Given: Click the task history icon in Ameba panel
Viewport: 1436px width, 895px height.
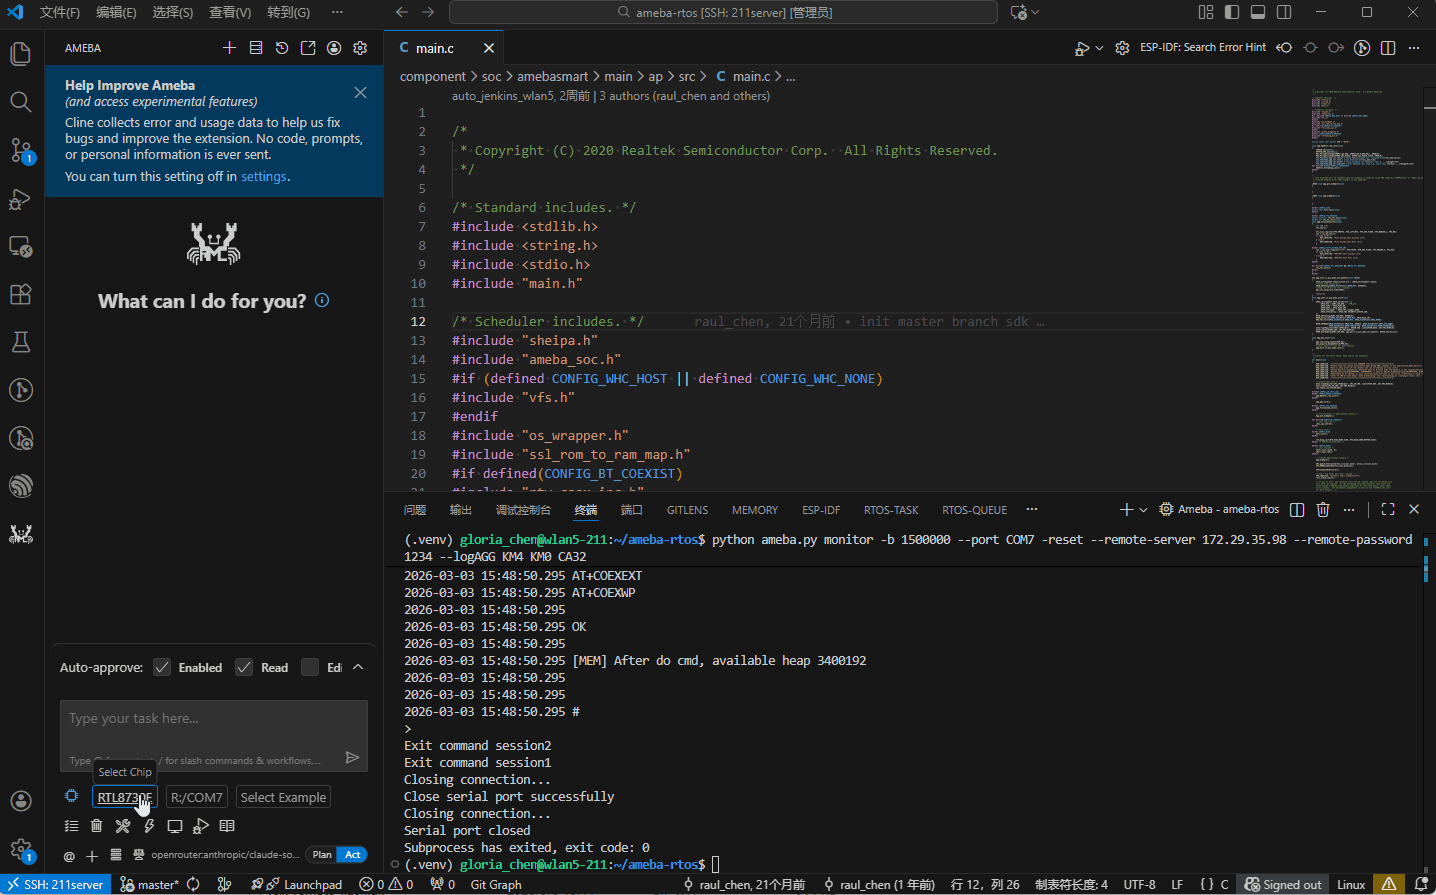Looking at the screenshot, I should tap(282, 48).
